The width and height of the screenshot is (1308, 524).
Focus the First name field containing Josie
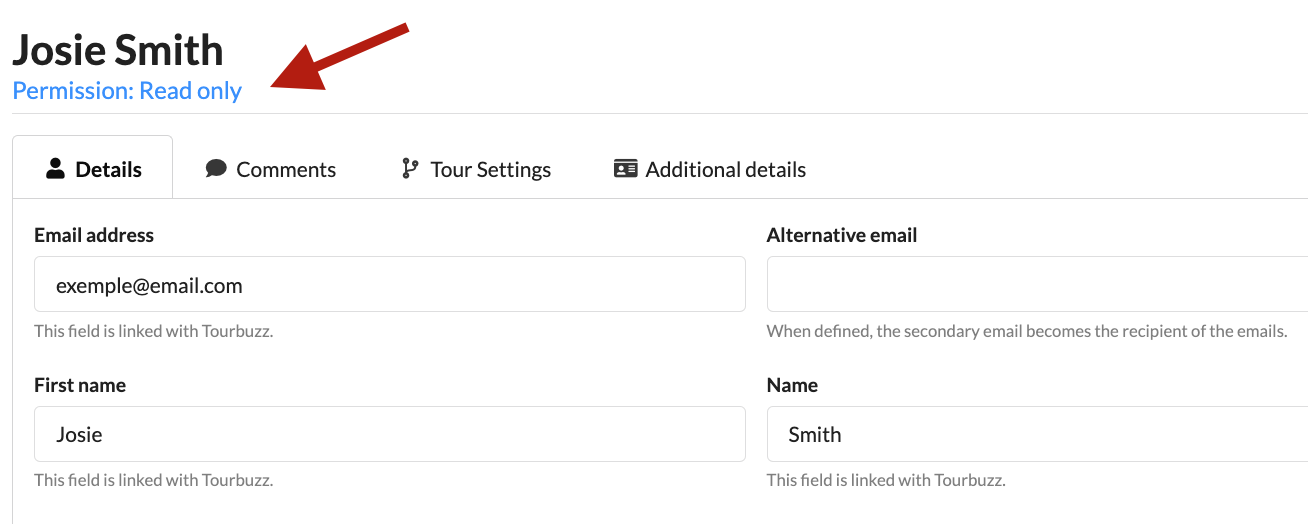[x=389, y=435]
